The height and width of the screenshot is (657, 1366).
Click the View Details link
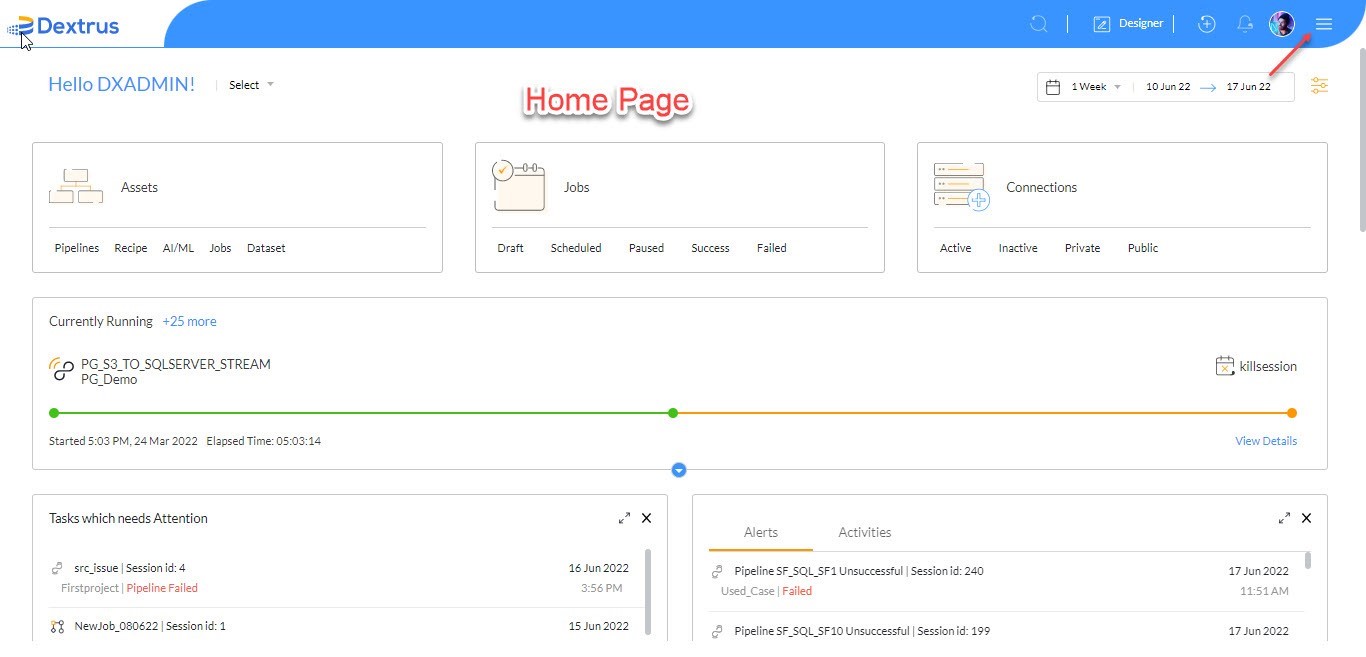coord(1266,441)
